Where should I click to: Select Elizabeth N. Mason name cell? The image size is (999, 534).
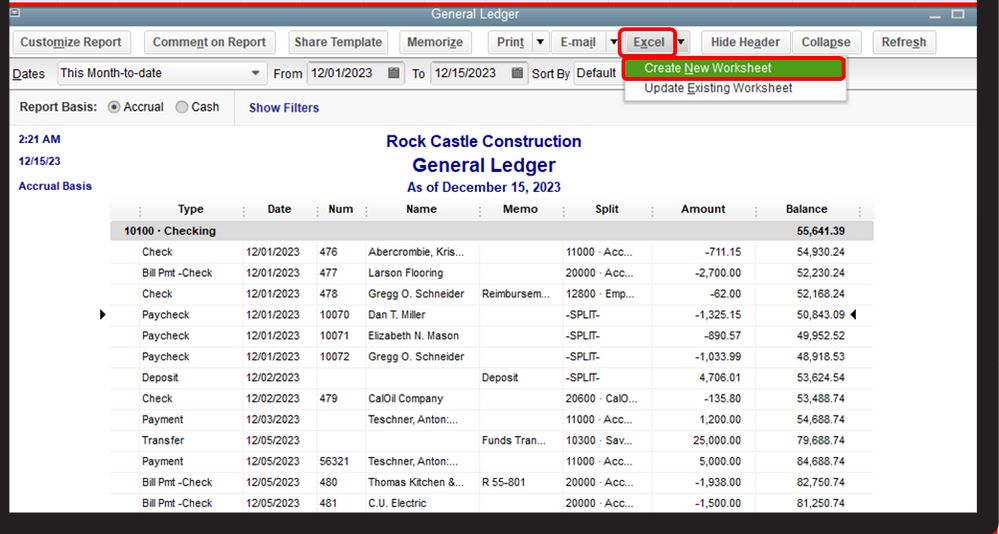coord(413,336)
